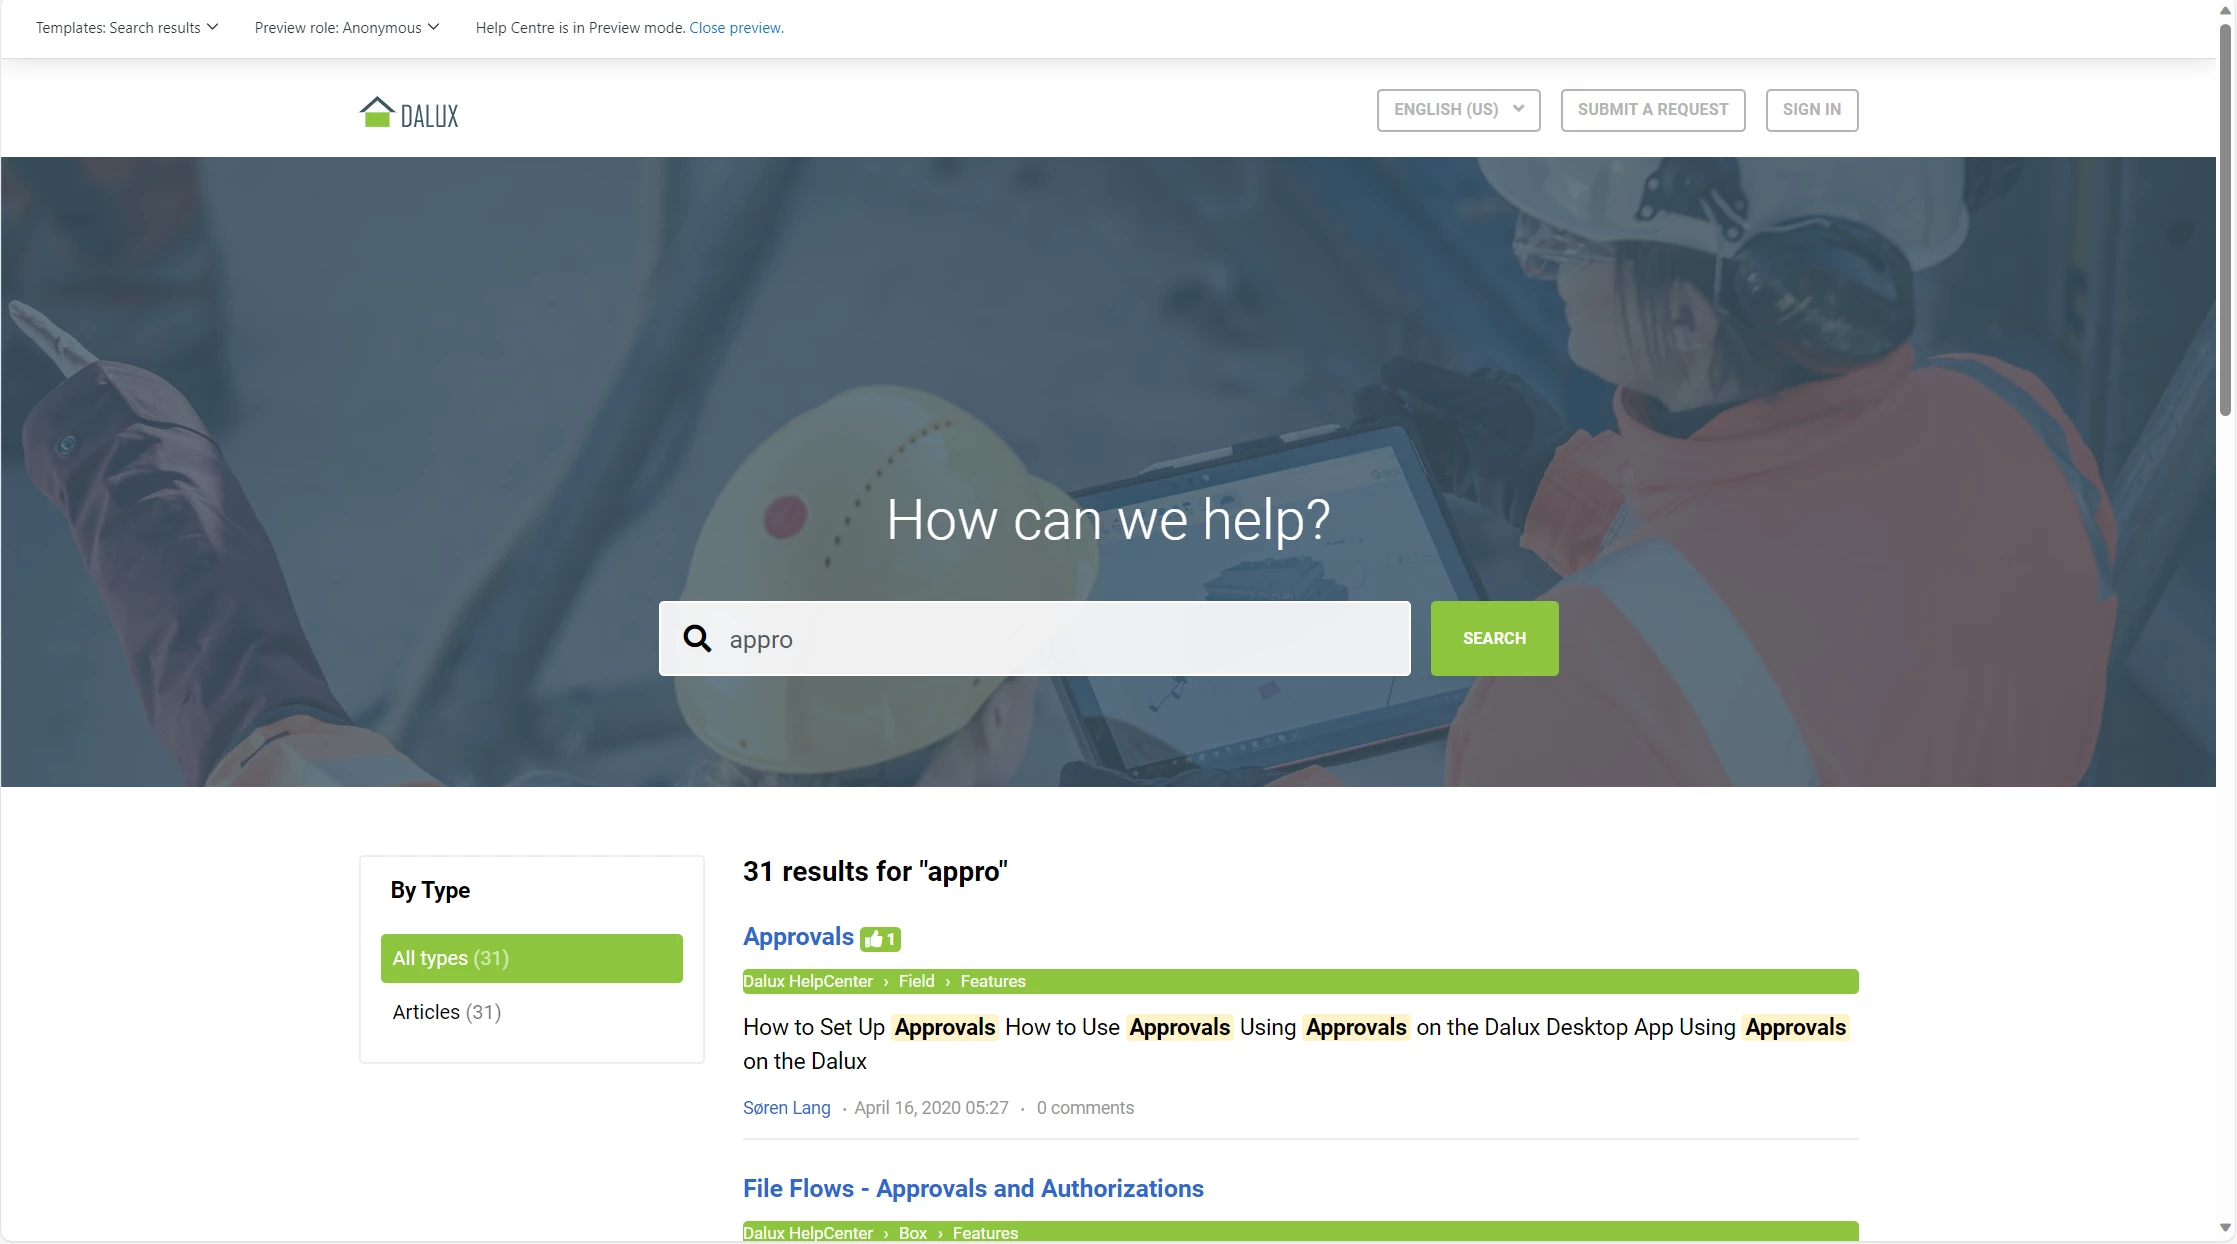Filter results by Articles (31)
Screen dimensions: 2237x1244
point(446,1012)
